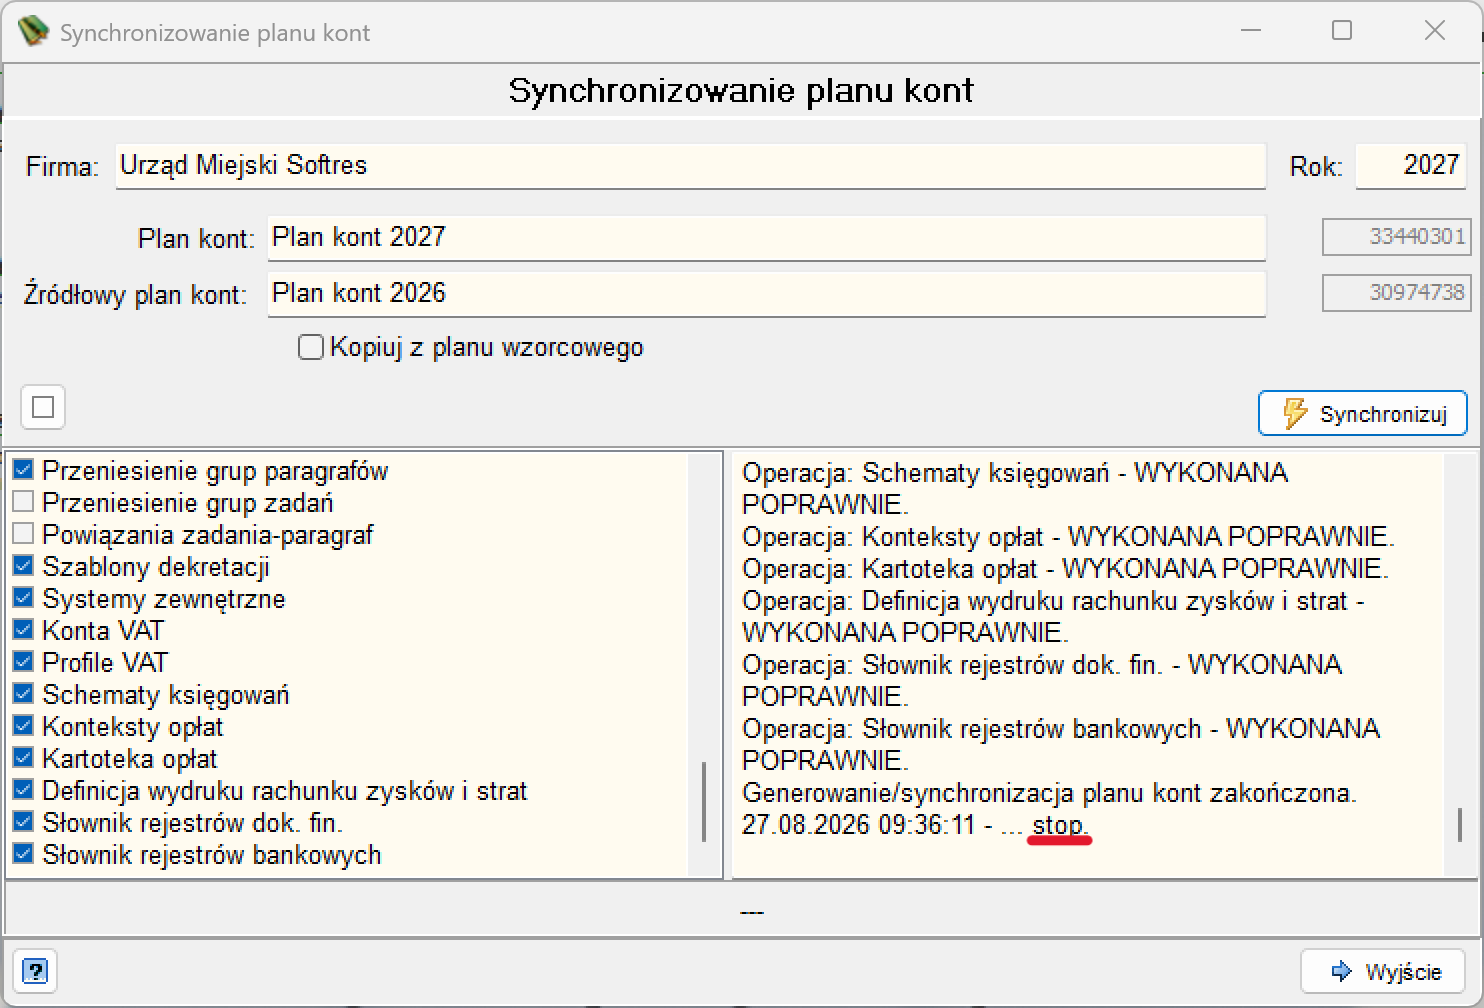Click the Źródłowy plan kont field
Viewport: 1484px width, 1008px height.
point(766,293)
